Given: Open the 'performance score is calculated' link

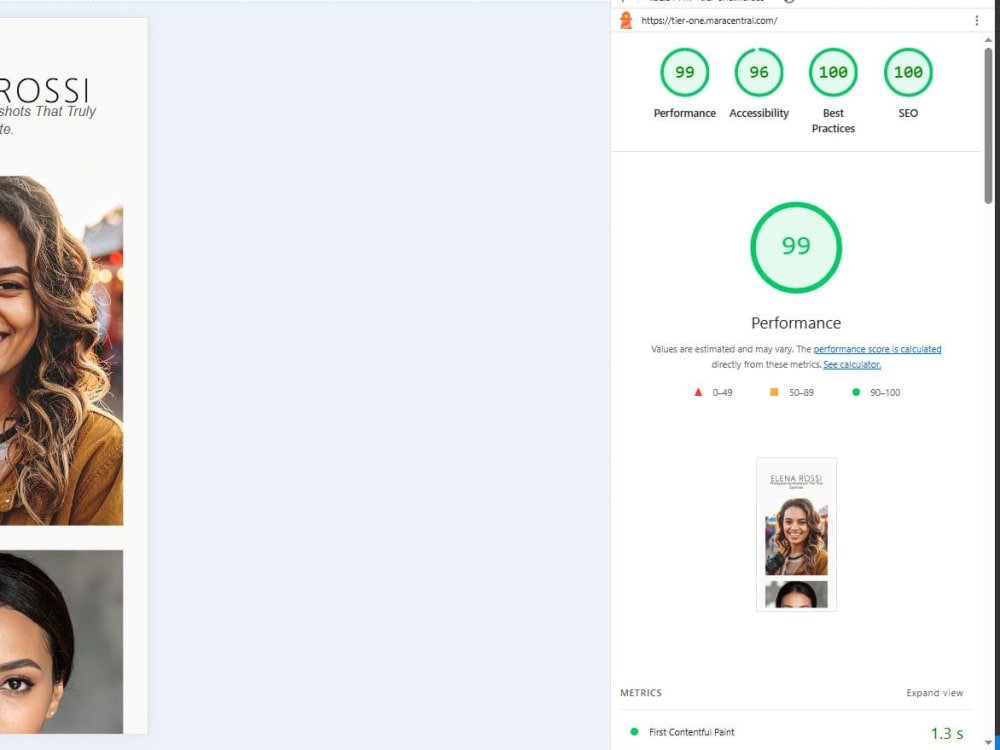Looking at the screenshot, I should click(x=877, y=349).
